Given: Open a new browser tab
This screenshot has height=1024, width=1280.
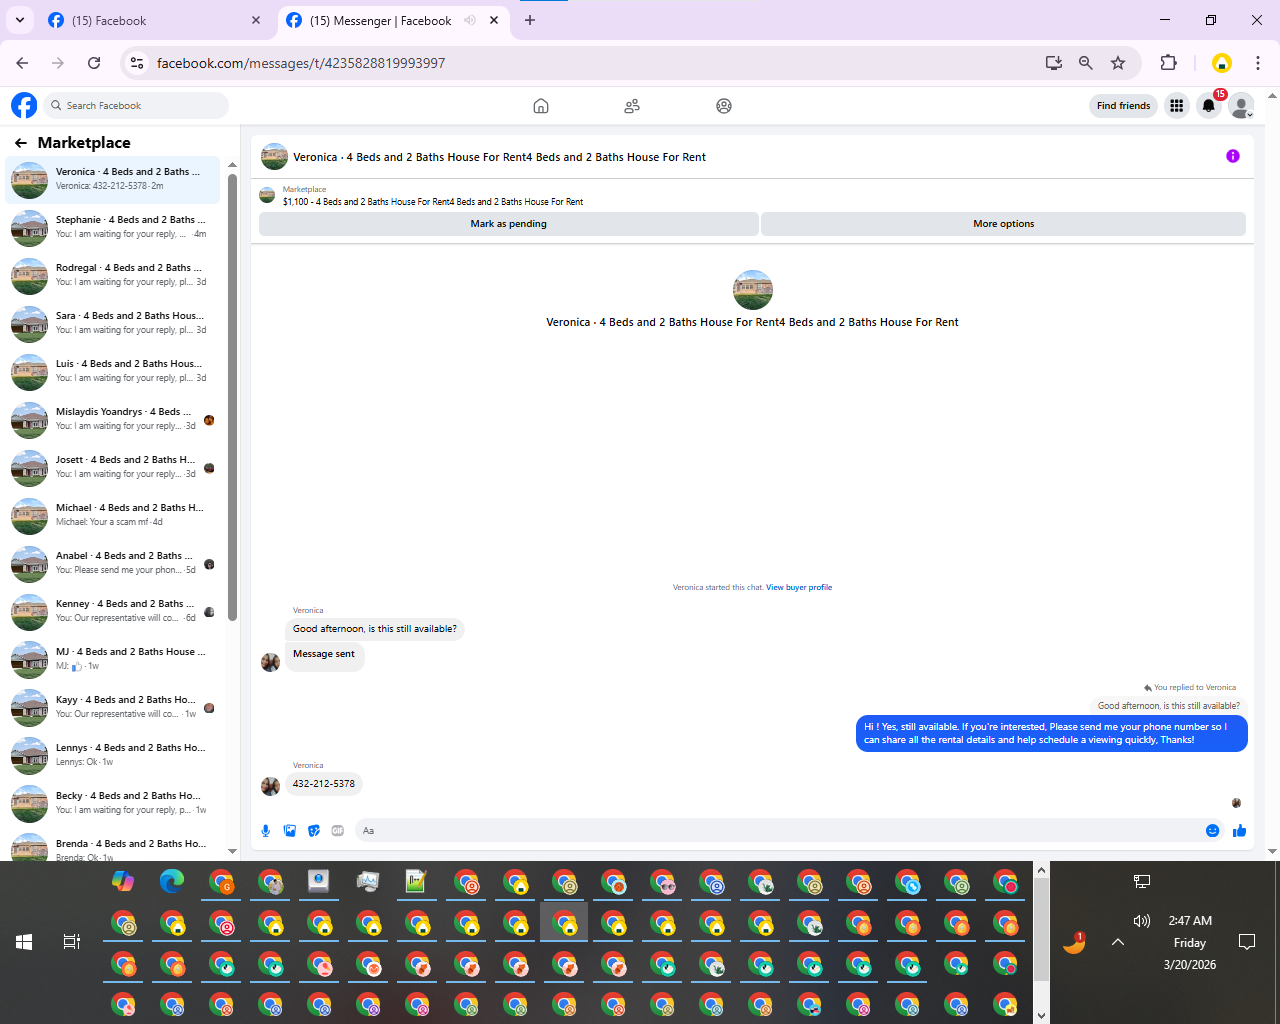Looking at the screenshot, I should click(x=530, y=20).
